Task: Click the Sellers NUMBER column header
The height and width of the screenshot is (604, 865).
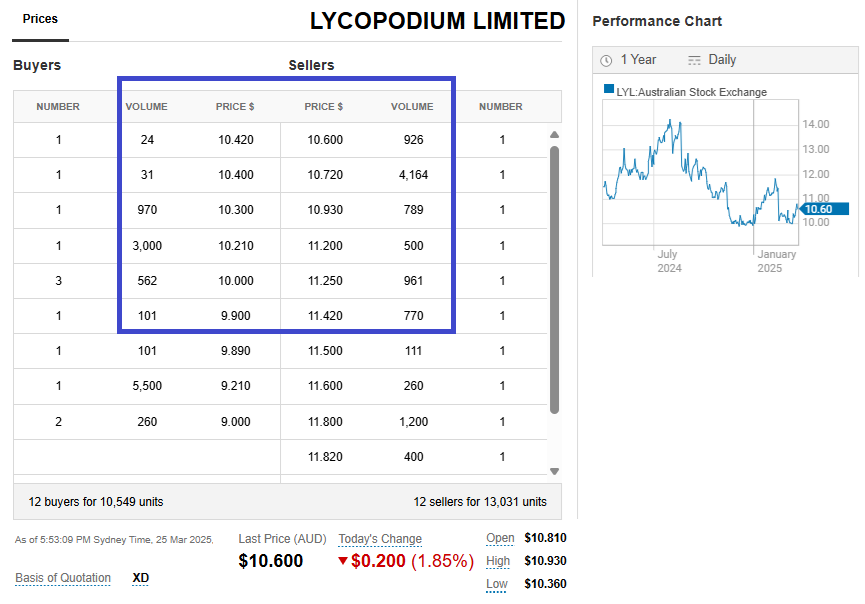Action: click(x=501, y=107)
